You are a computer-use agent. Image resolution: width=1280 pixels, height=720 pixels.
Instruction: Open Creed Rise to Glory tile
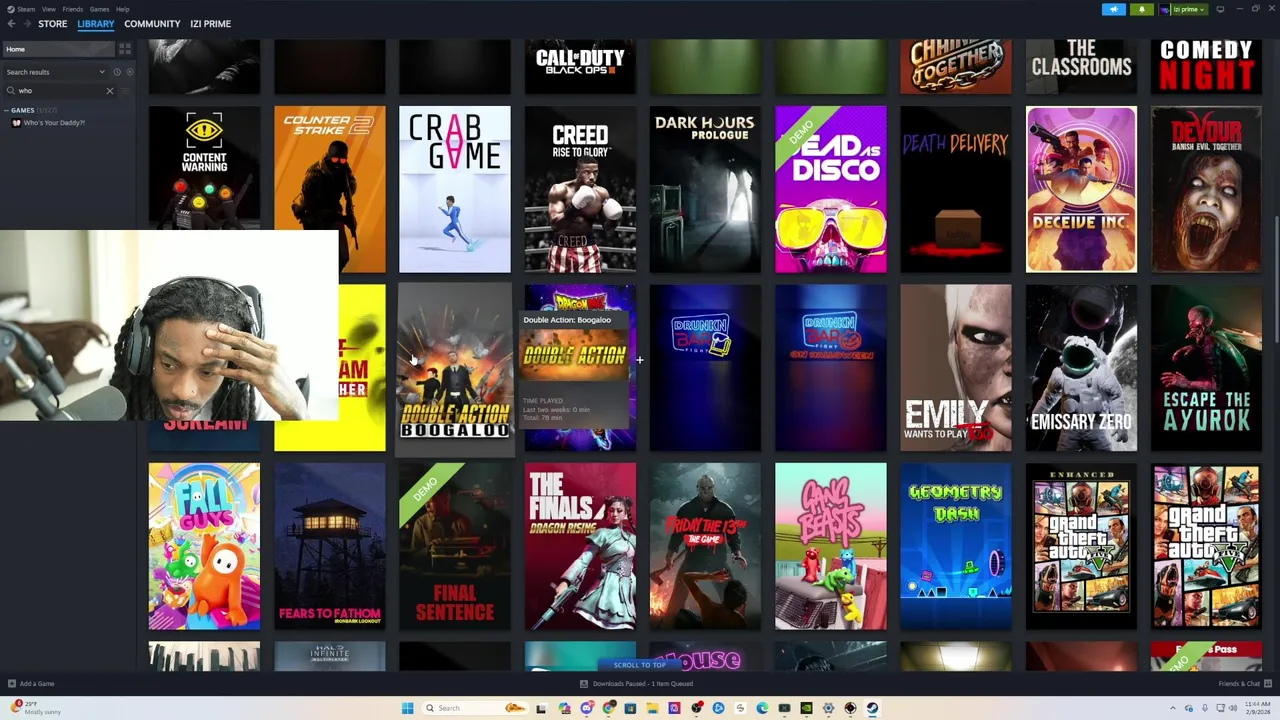(580, 189)
